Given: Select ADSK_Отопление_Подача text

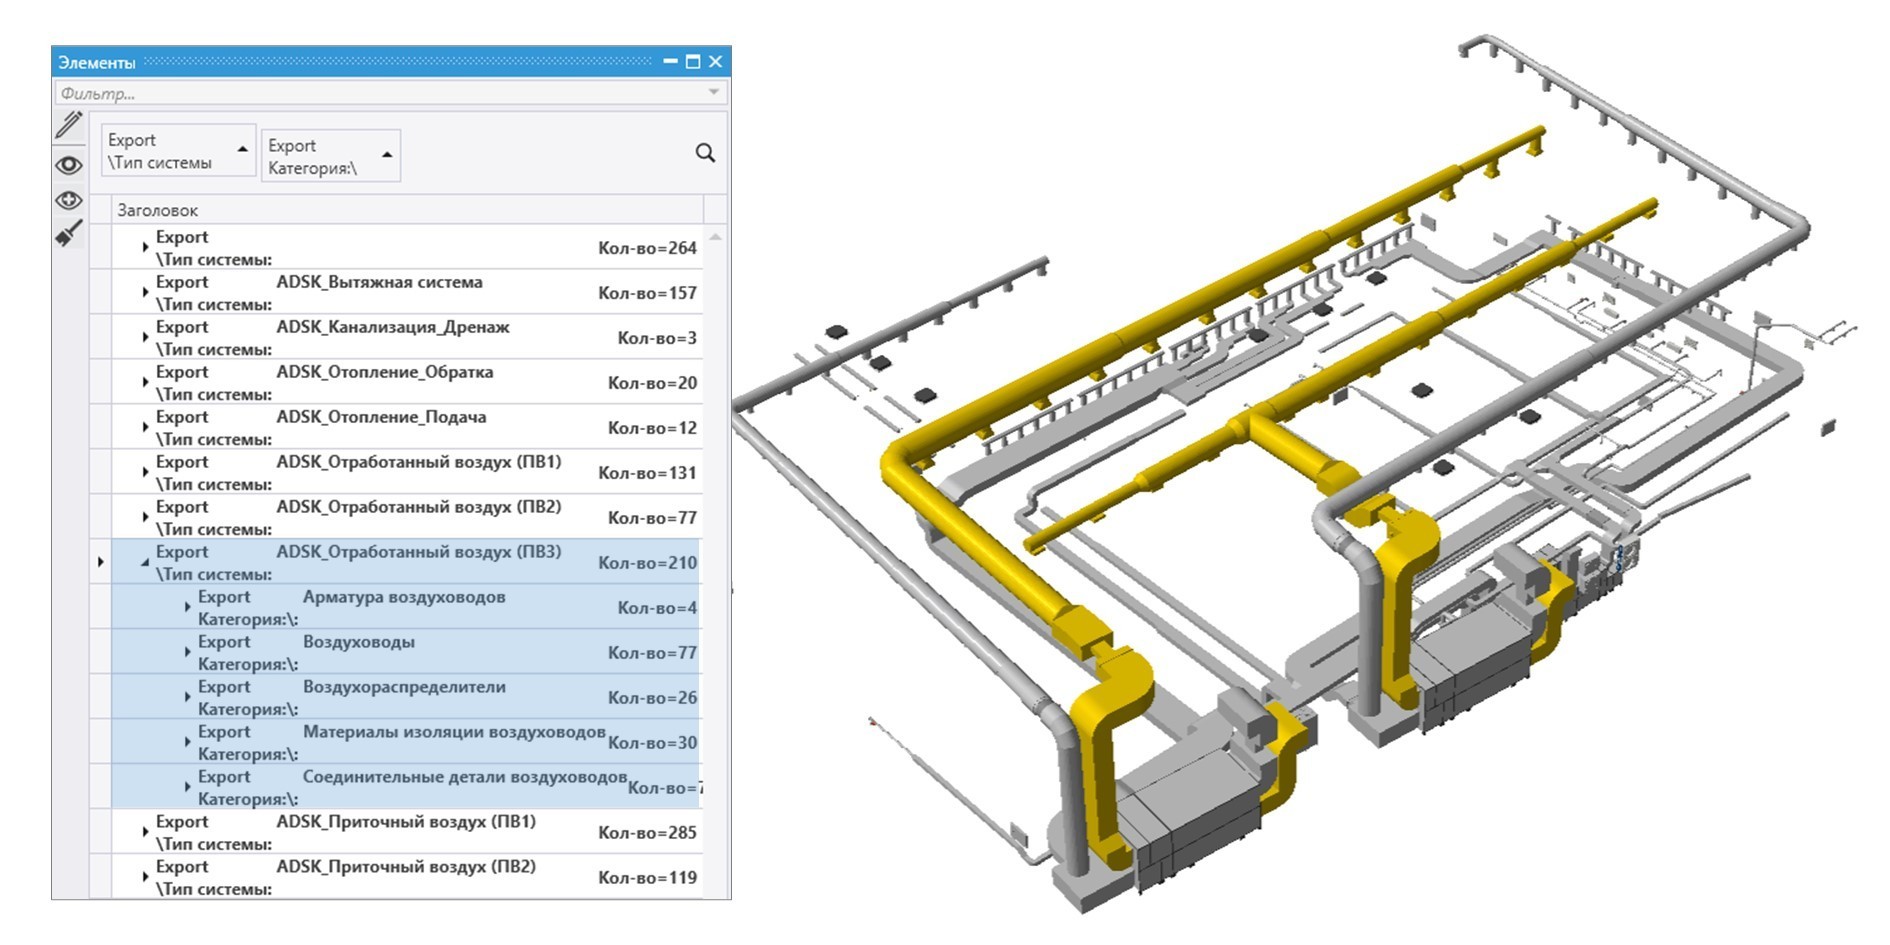Looking at the screenshot, I should pos(381,417).
